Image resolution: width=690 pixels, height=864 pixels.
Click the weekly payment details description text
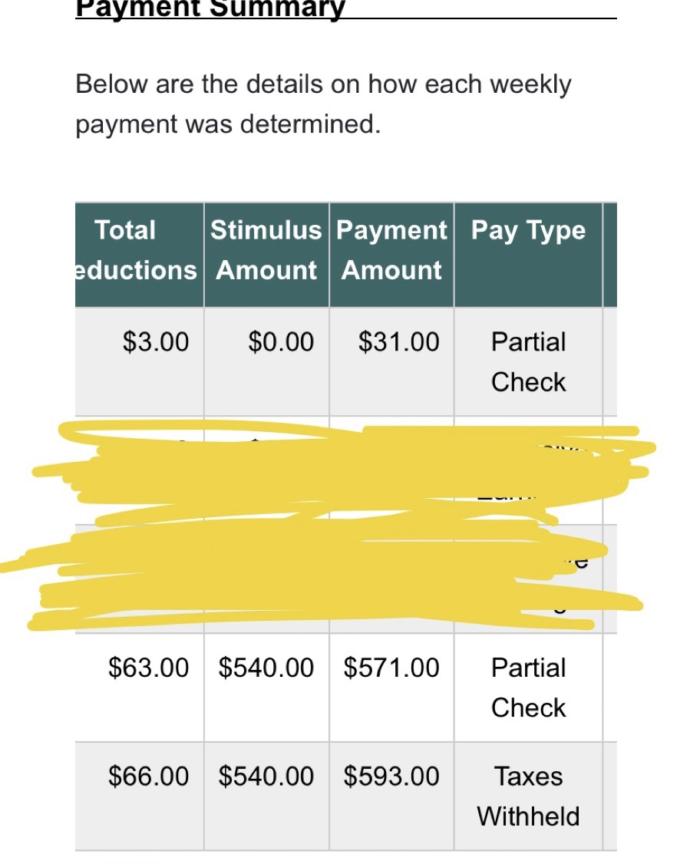click(x=323, y=104)
